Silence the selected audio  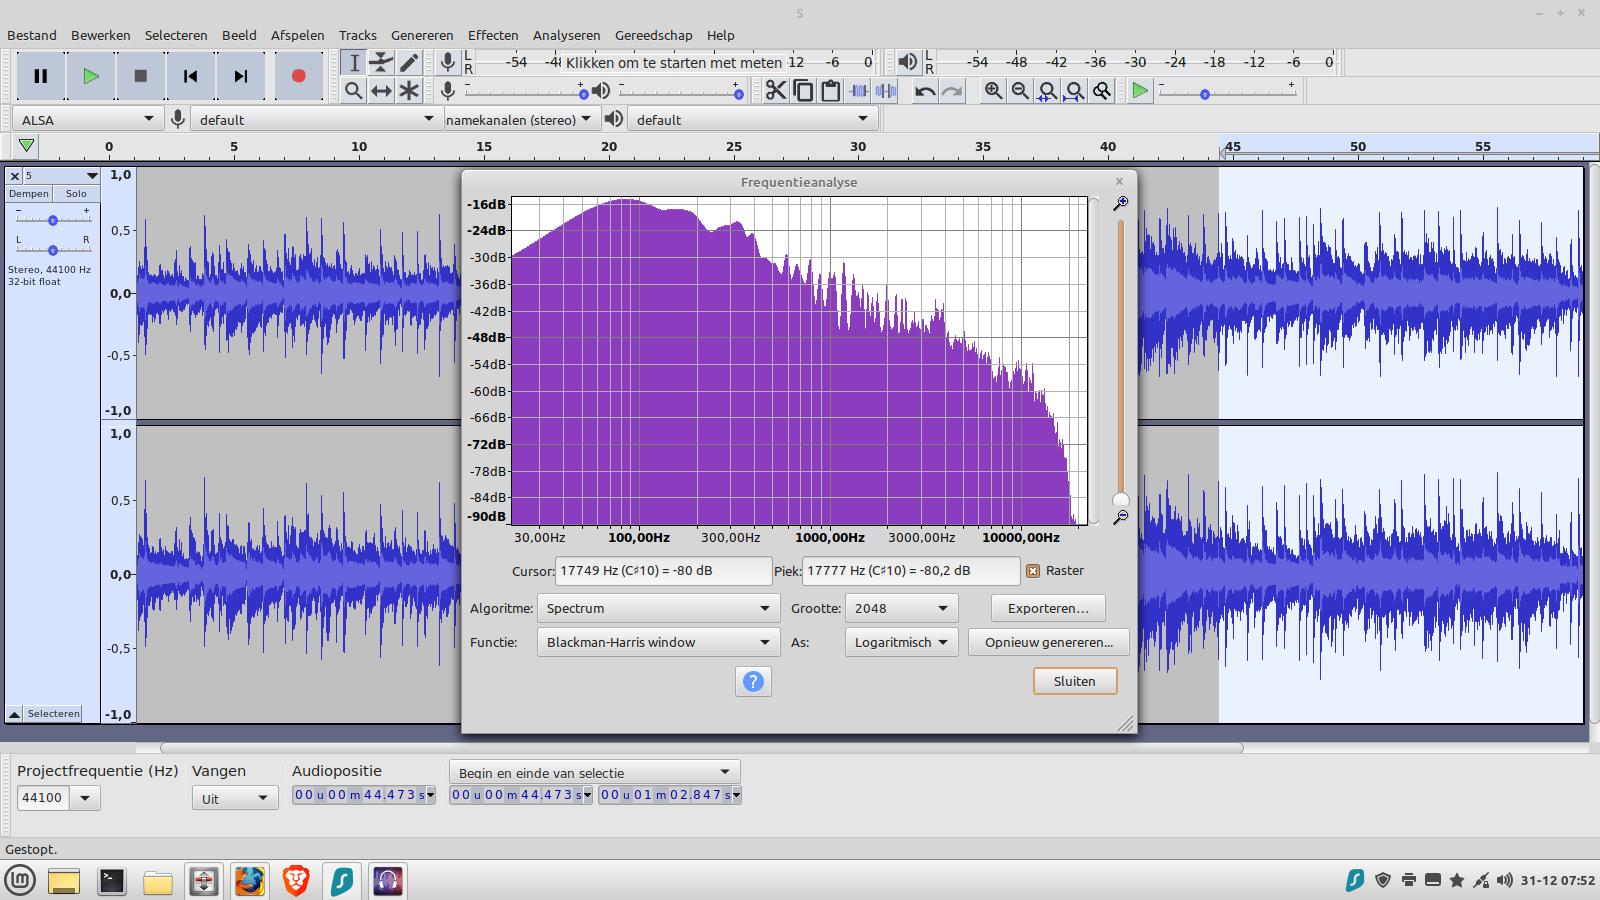pyautogui.click(x=885, y=91)
